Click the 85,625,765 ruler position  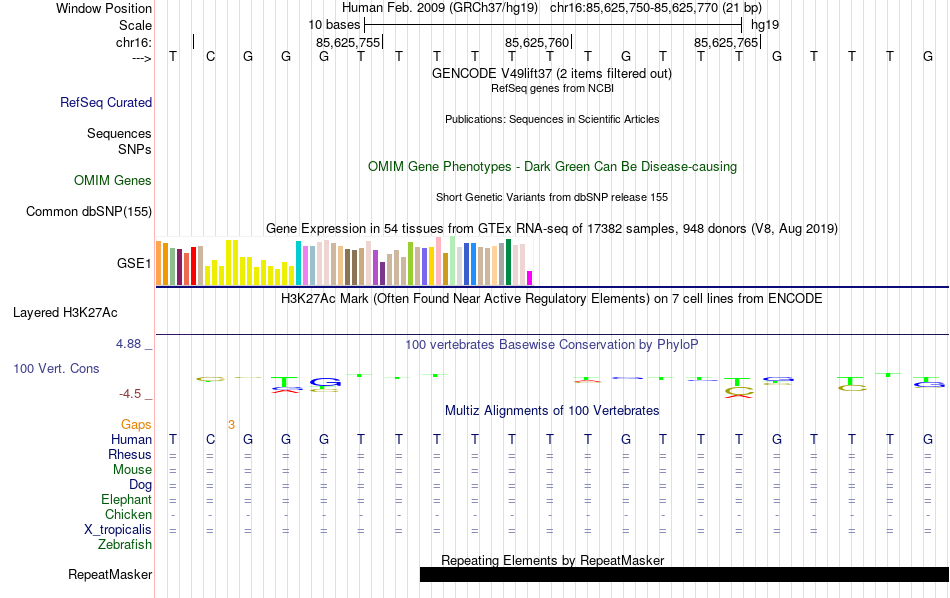coord(726,42)
